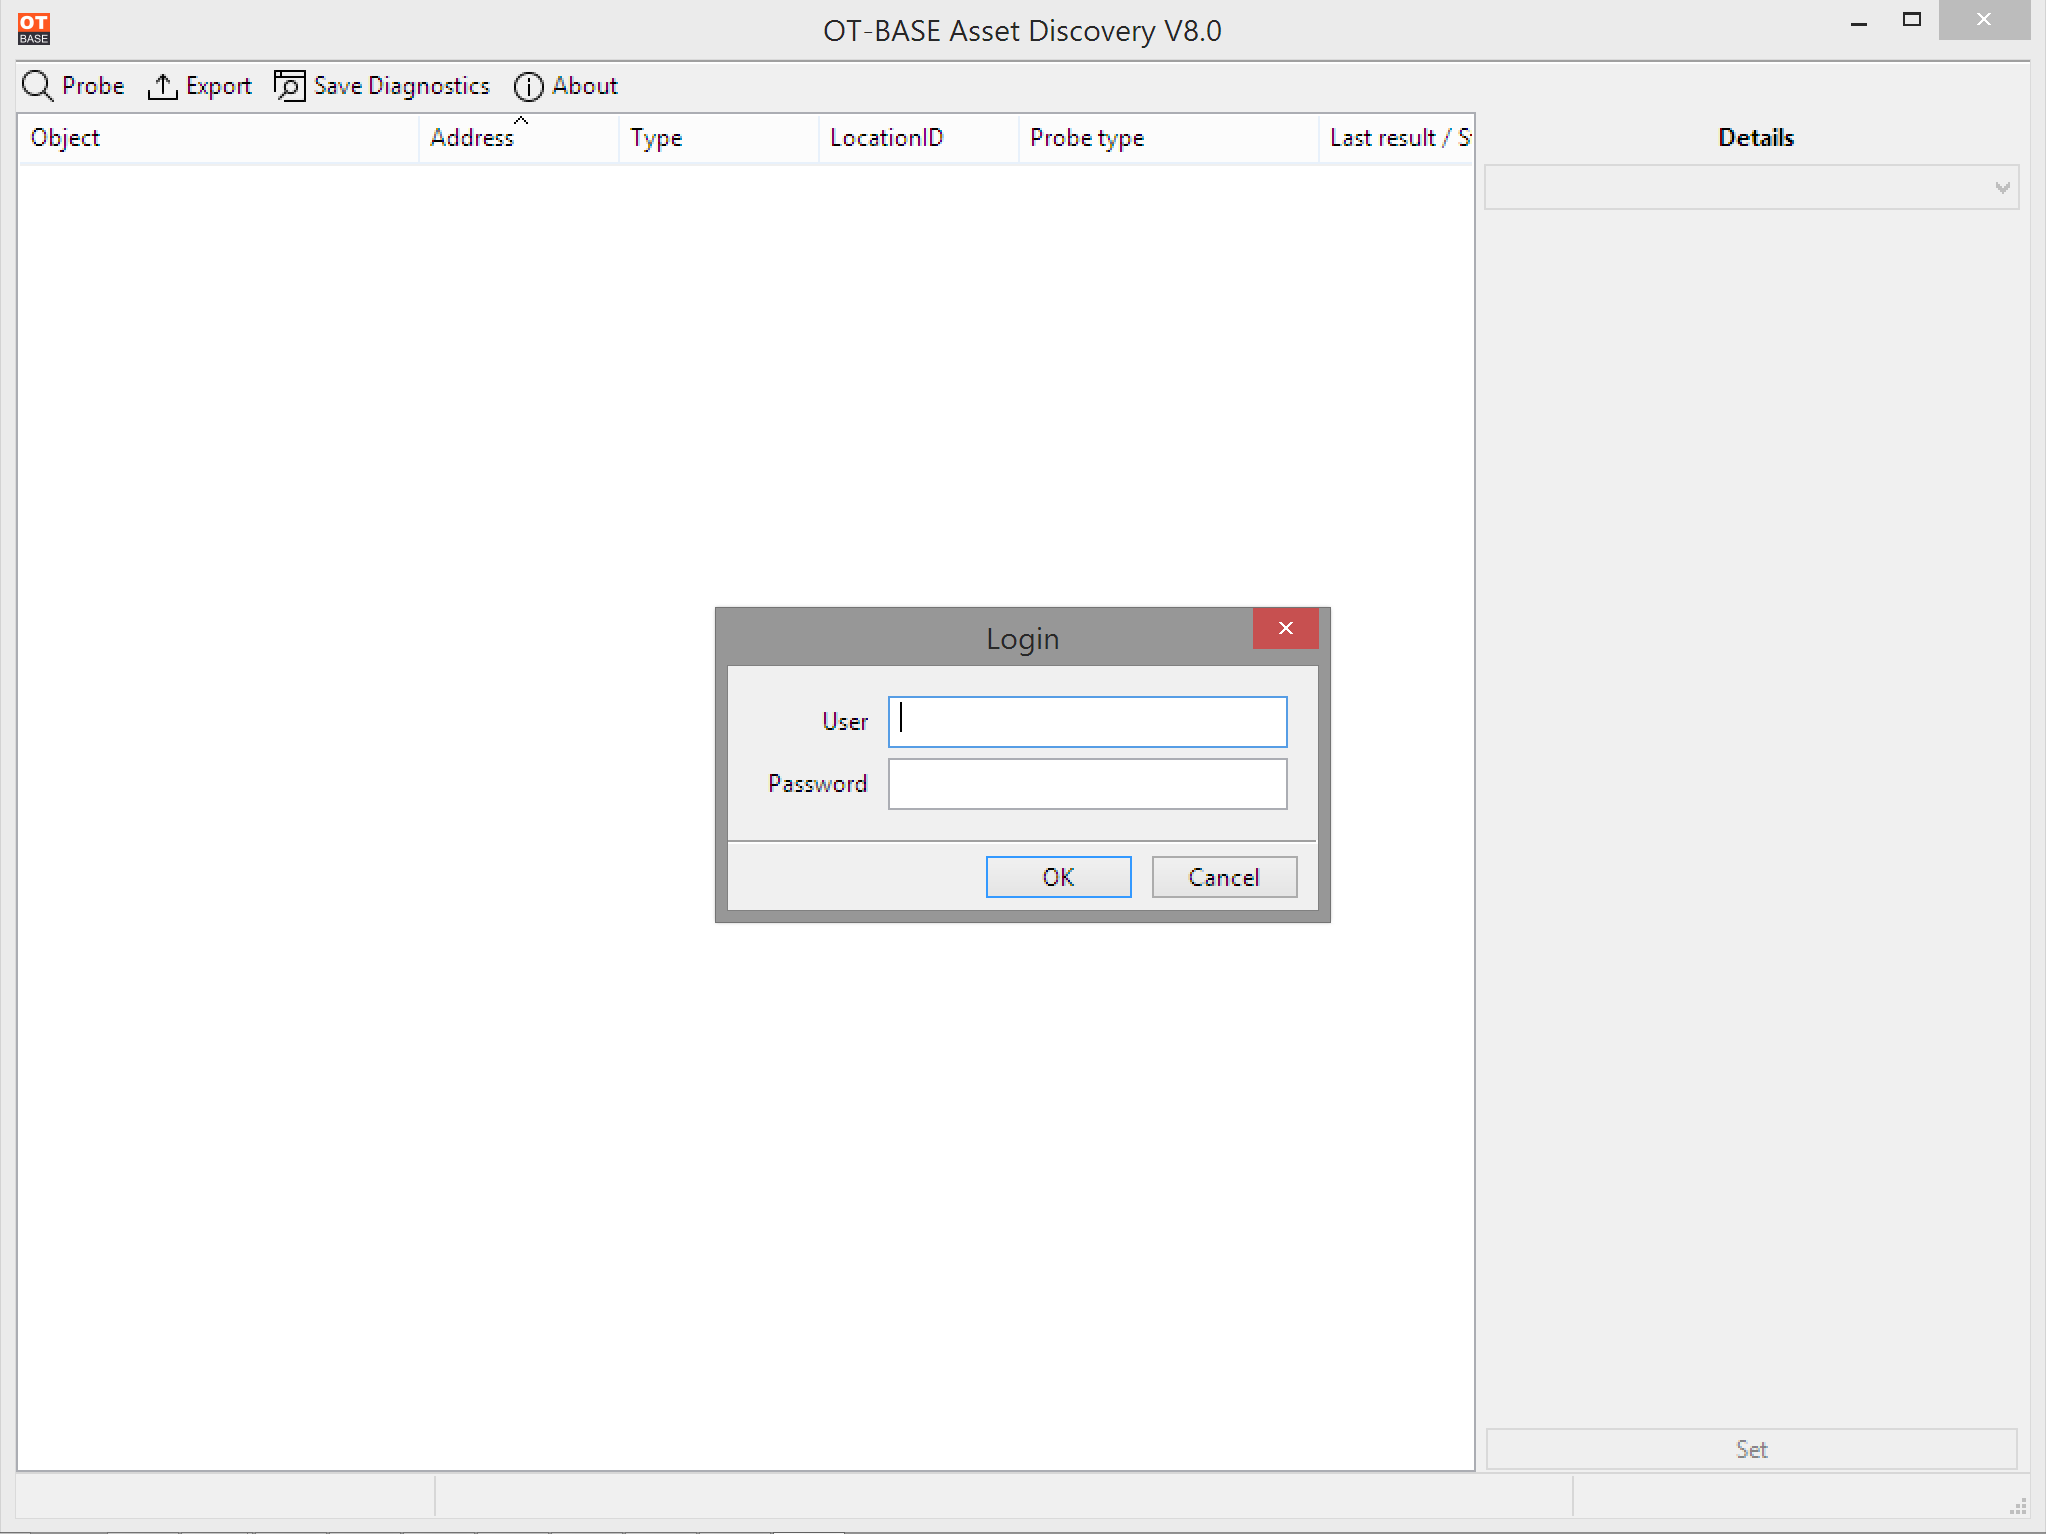Image resolution: width=2046 pixels, height=1534 pixels.
Task: Click the window resize grip corner
Action: [x=2018, y=1506]
